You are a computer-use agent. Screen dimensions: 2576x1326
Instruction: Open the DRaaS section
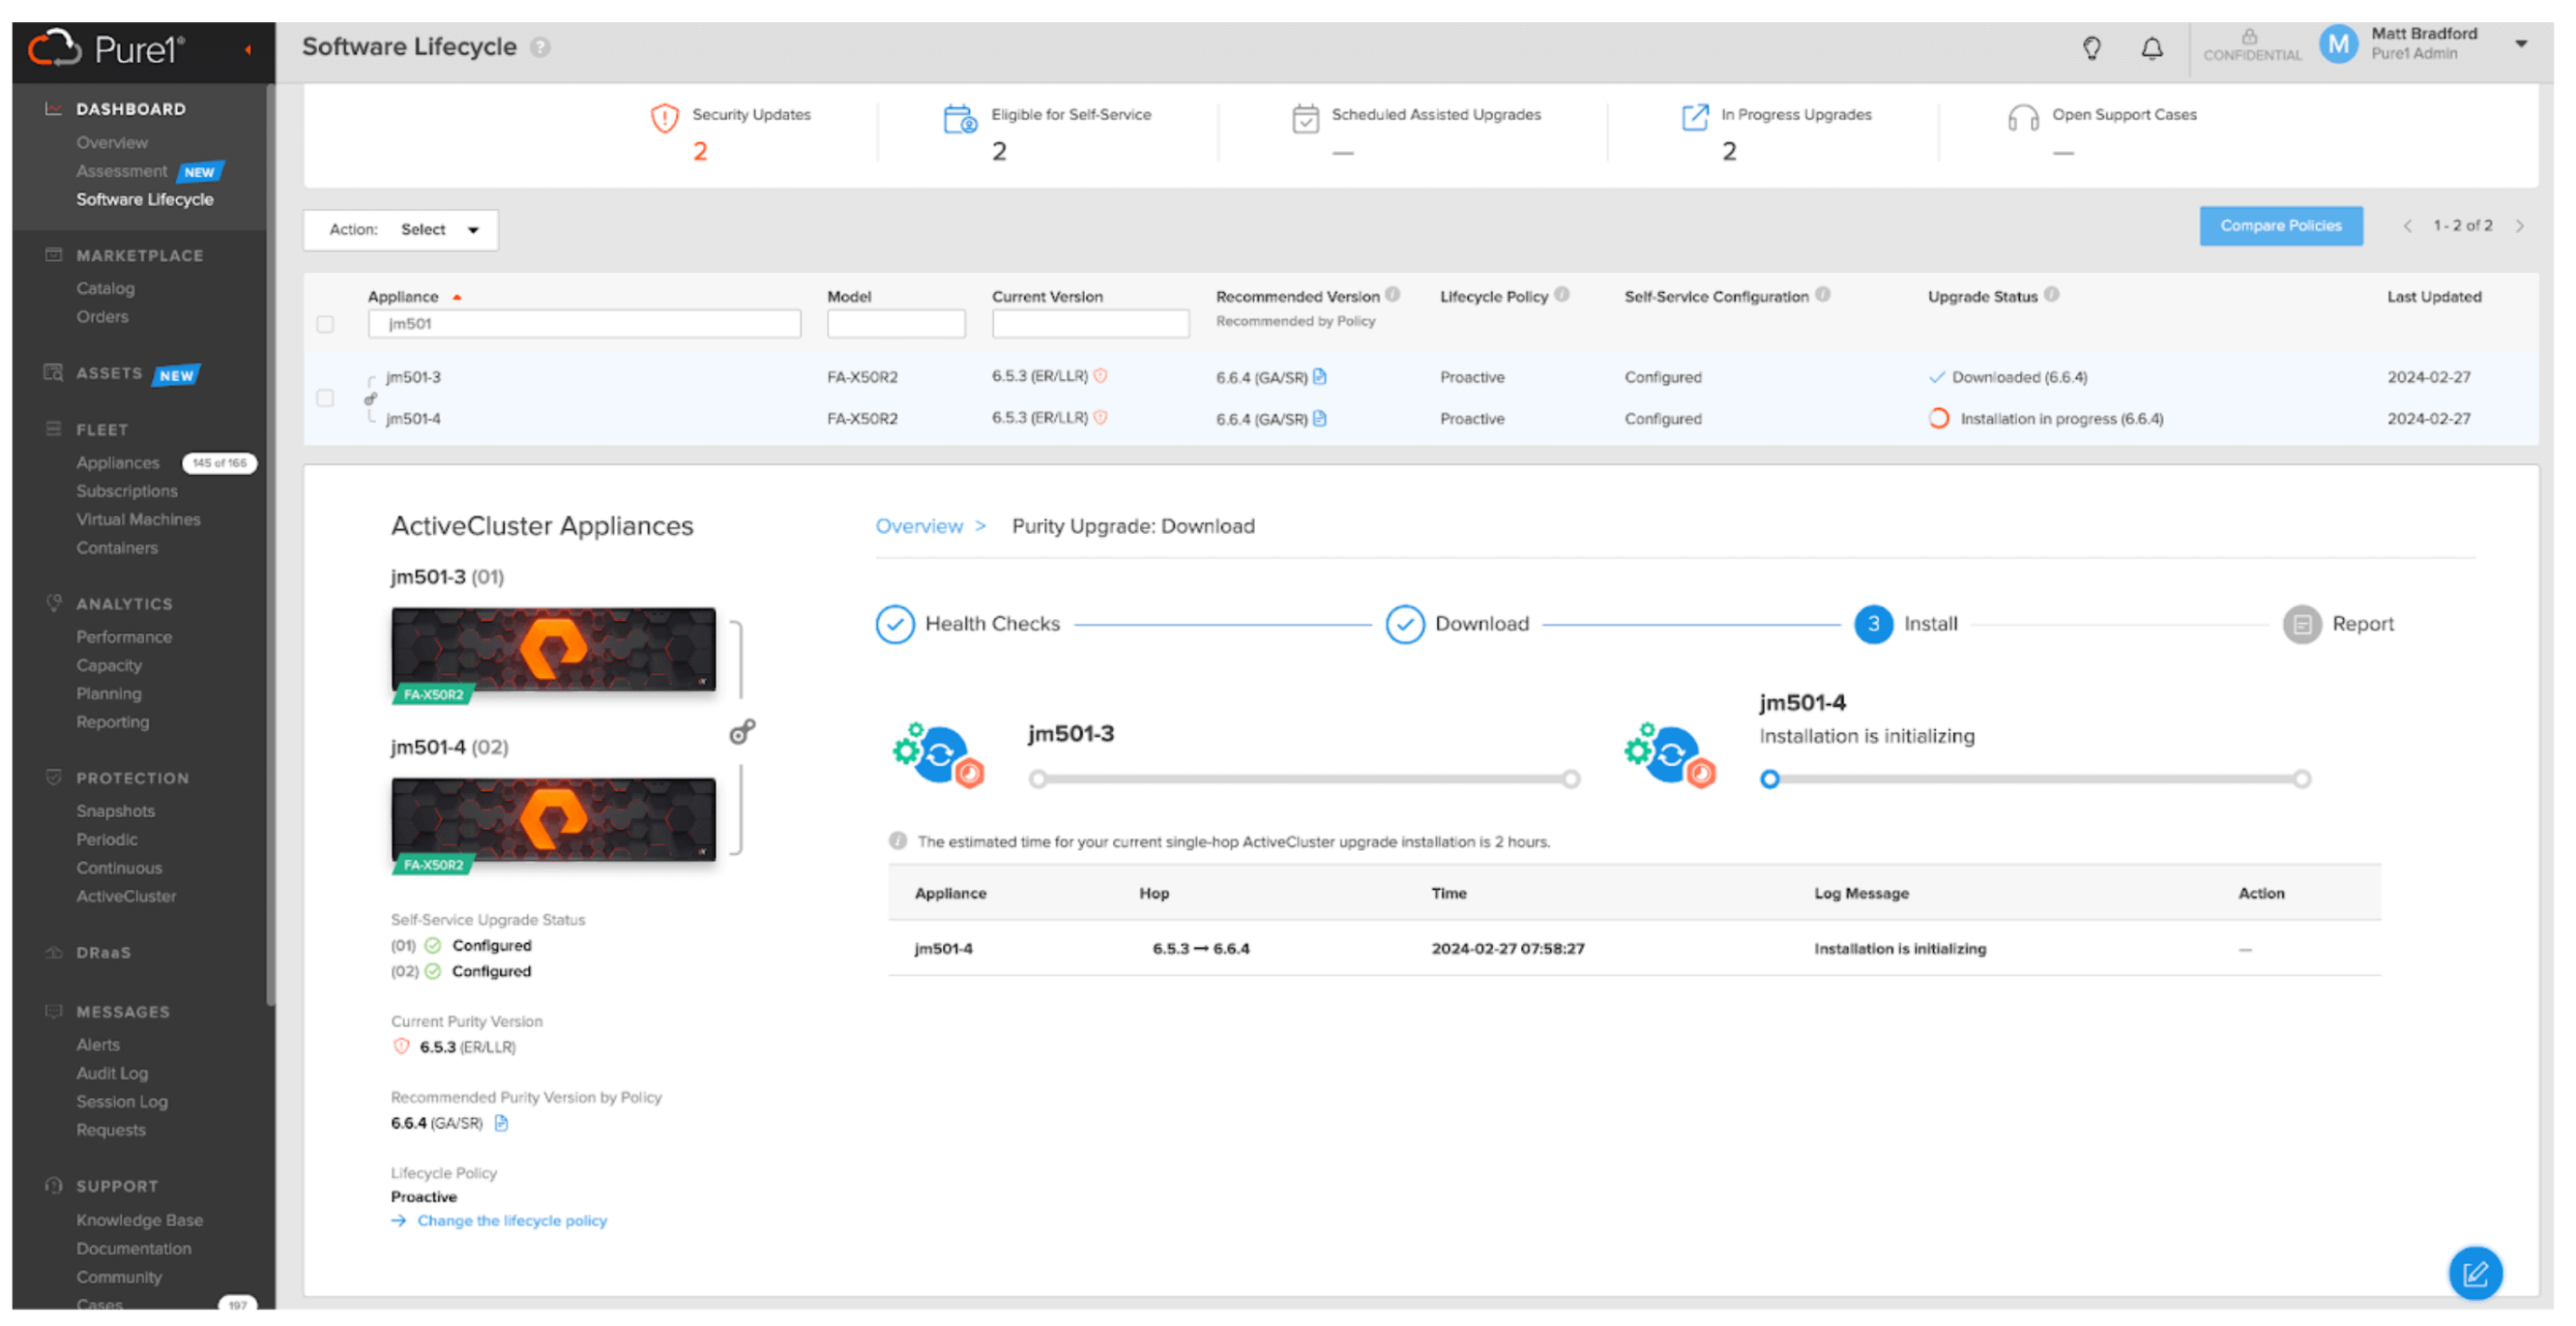(x=103, y=953)
